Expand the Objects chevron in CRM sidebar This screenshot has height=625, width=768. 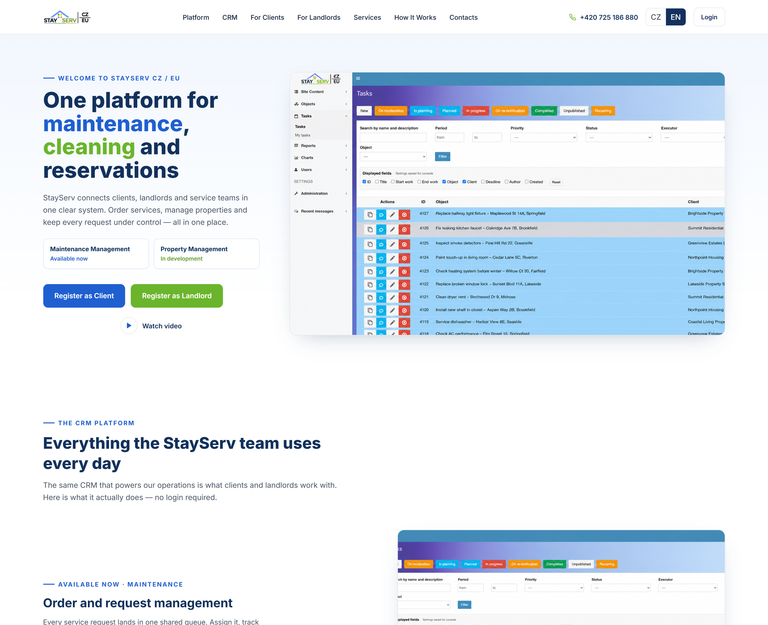click(346, 104)
